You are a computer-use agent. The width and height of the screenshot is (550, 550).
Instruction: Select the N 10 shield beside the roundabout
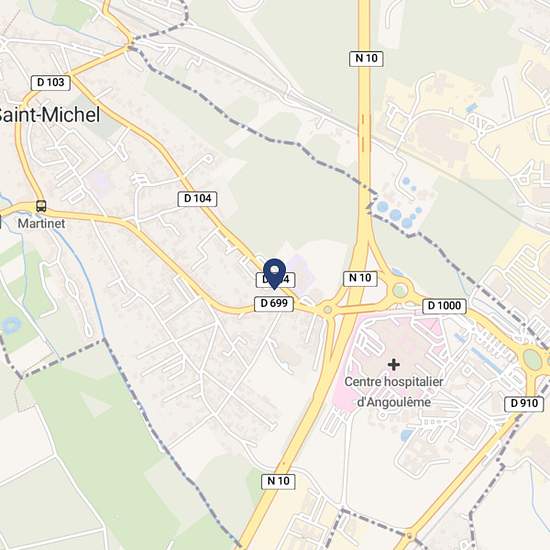[x=360, y=279]
